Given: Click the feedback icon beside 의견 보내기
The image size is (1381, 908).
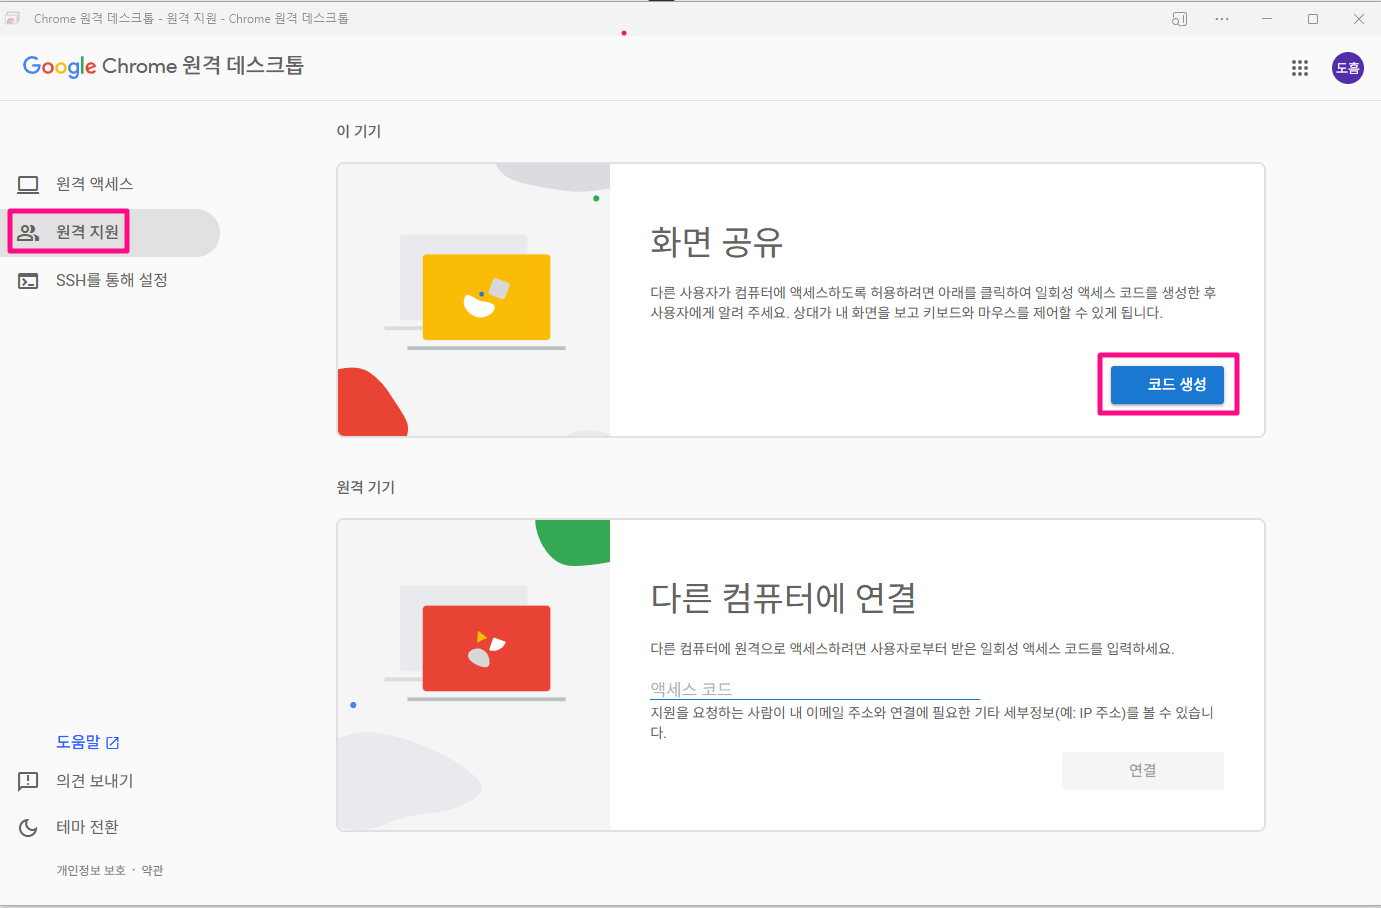Looking at the screenshot, I should pyautogui.click(x=28, y=781).
